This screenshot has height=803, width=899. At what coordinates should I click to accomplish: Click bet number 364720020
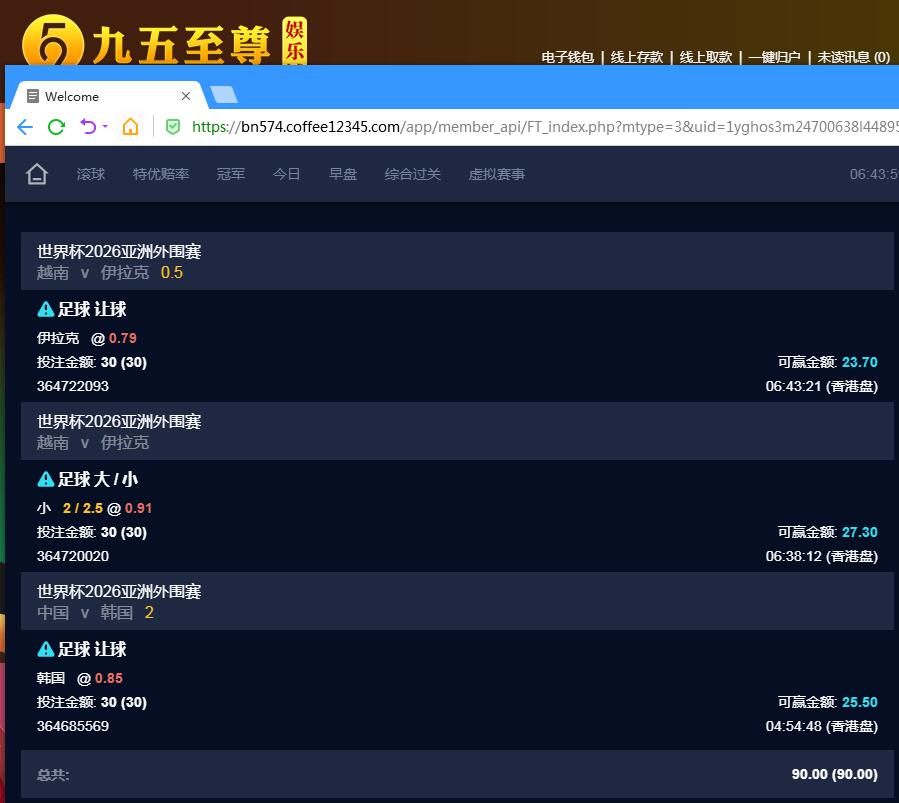(73, 556)
